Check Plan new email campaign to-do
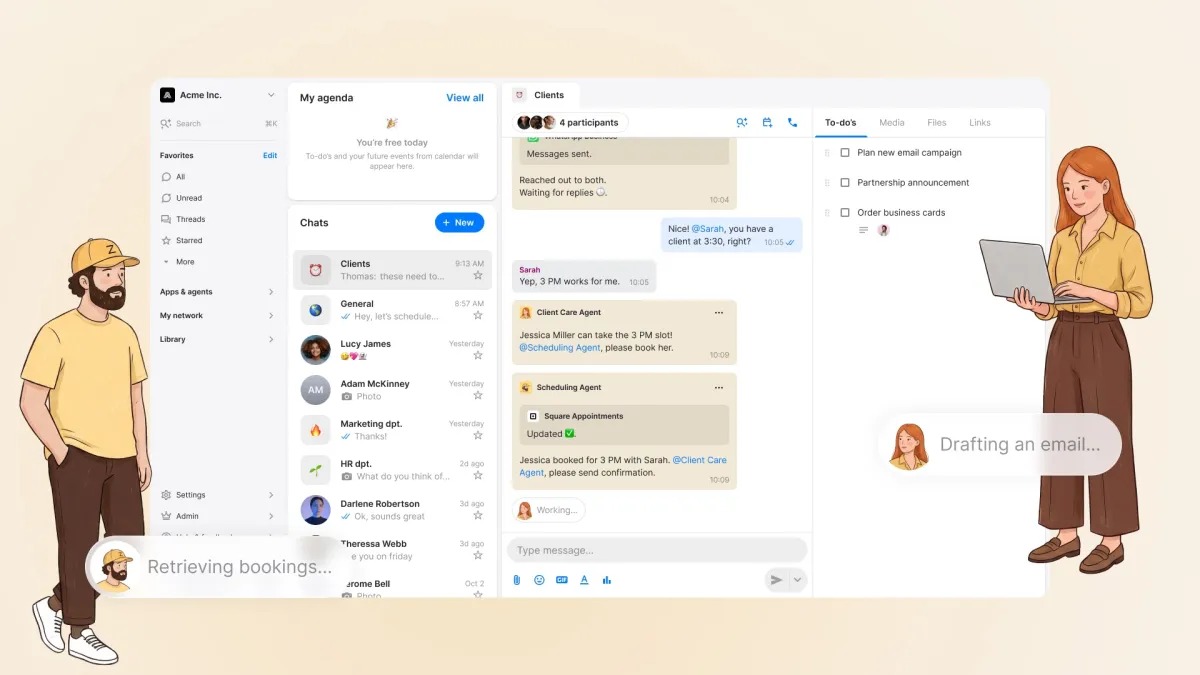Image resolution: width=1200 pixels, height=675 pixels. [x=845, y=153]
